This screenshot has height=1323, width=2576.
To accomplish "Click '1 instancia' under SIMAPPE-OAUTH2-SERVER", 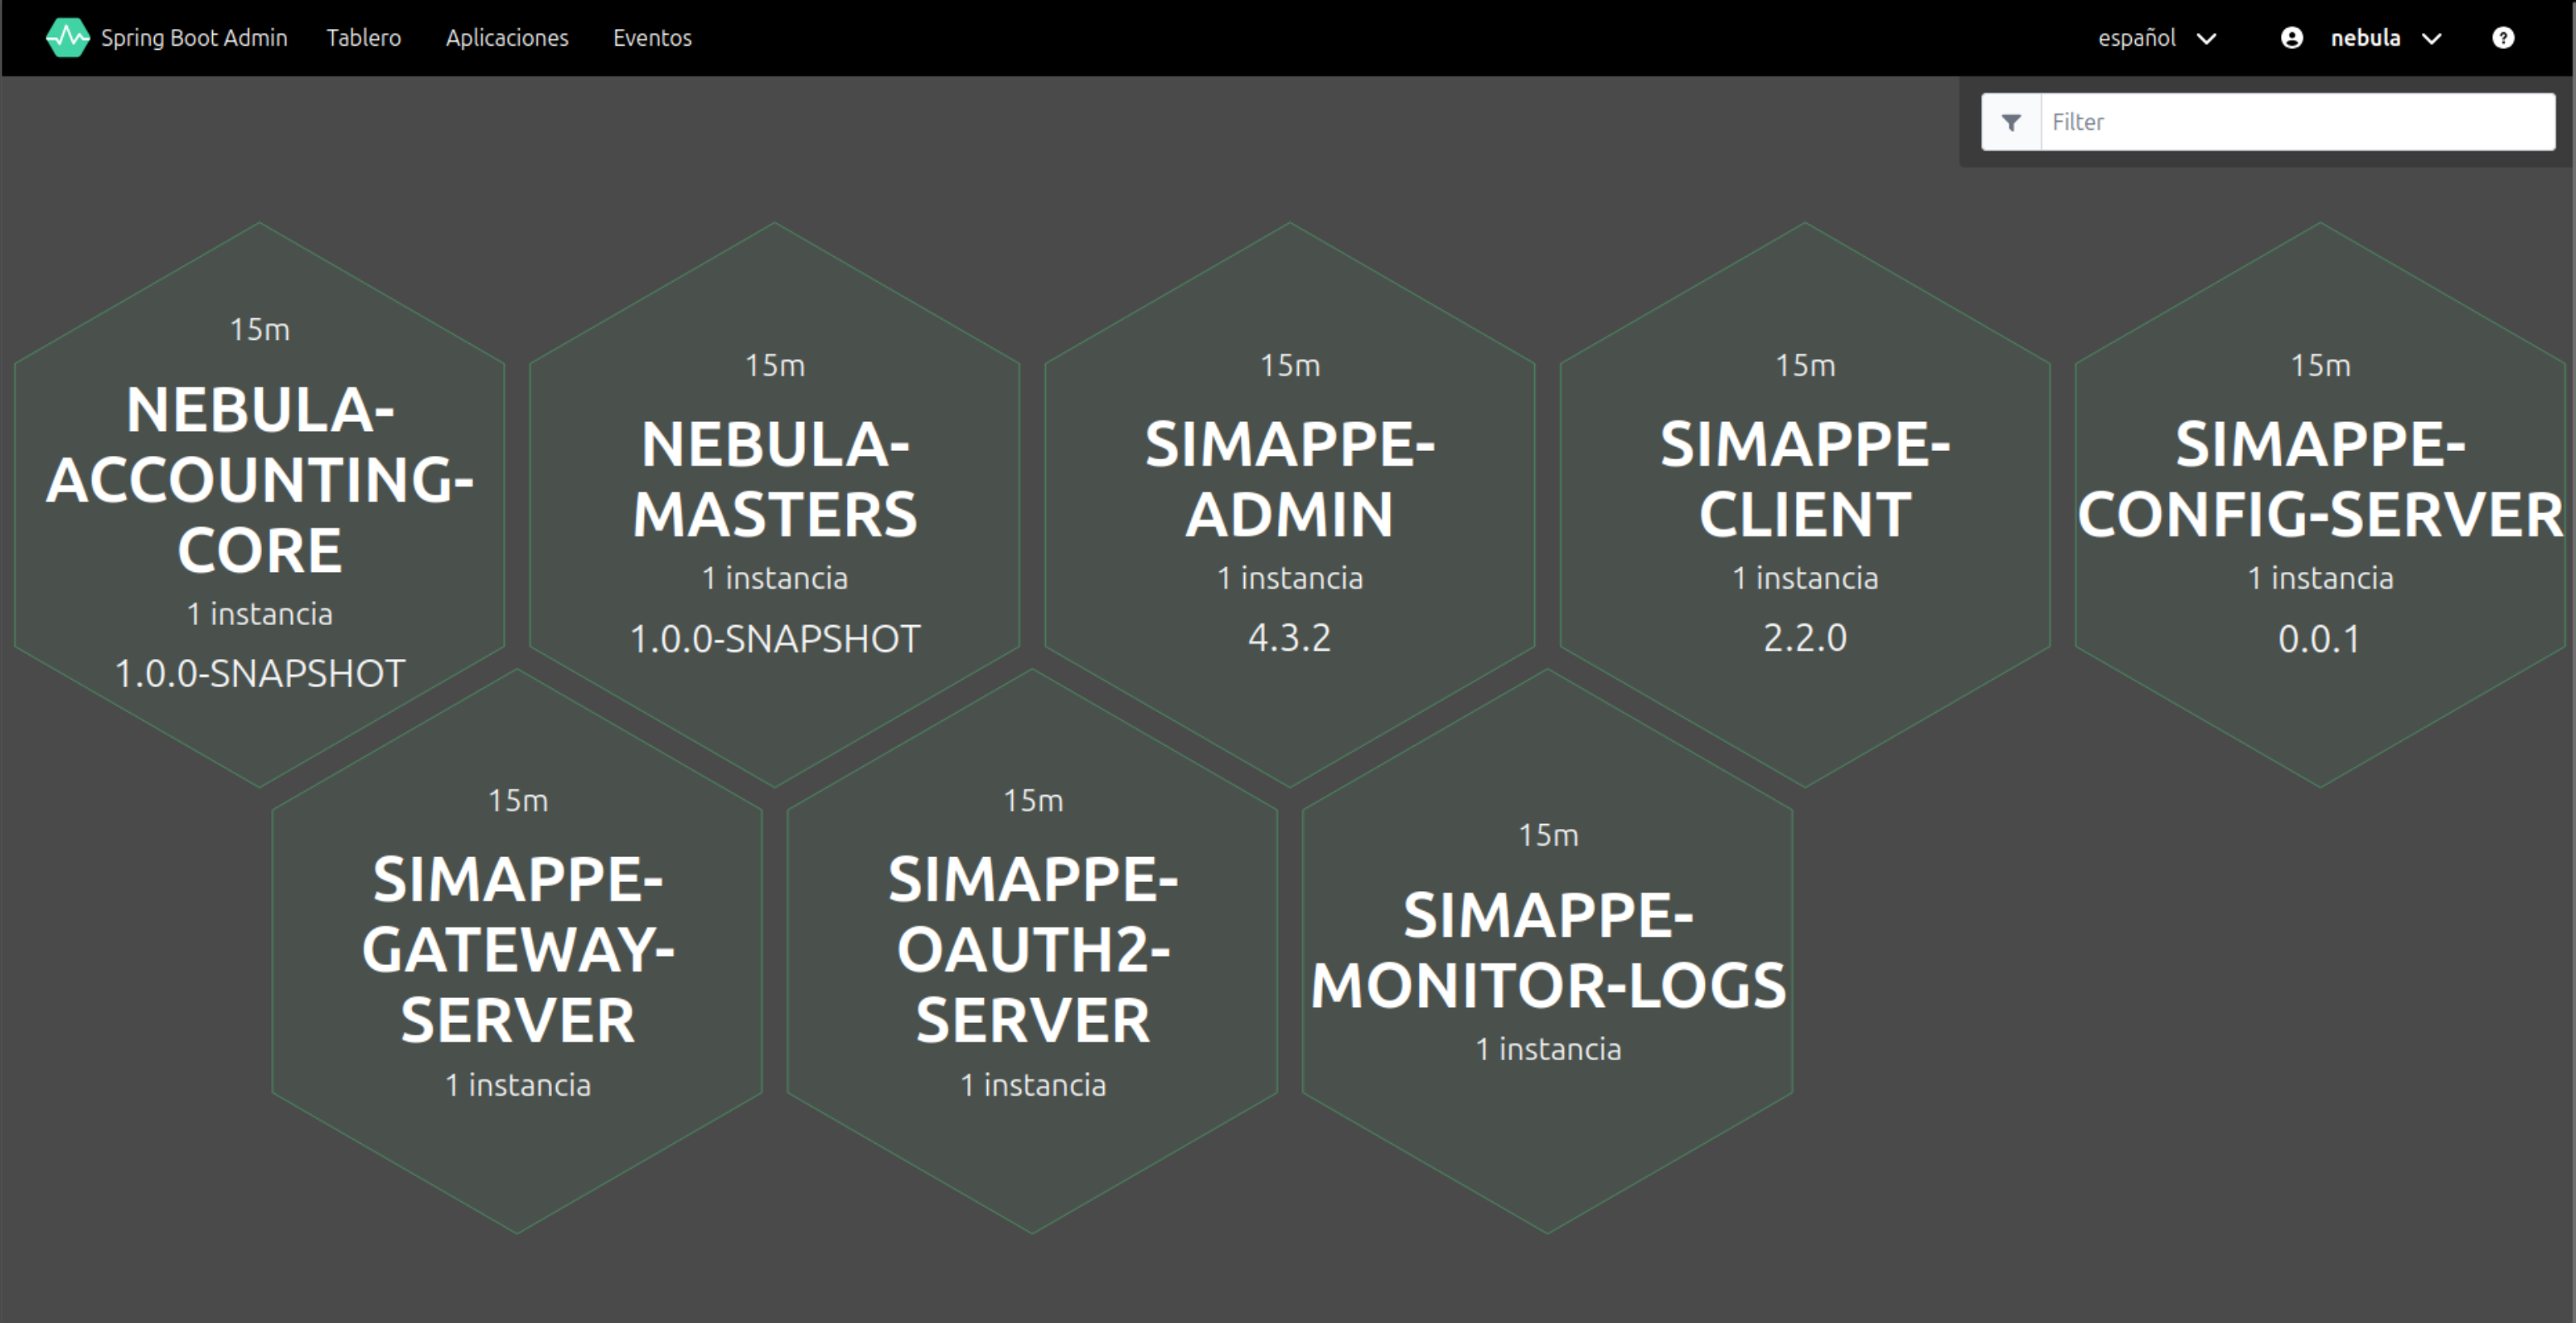I will tap(1033, 1085).
